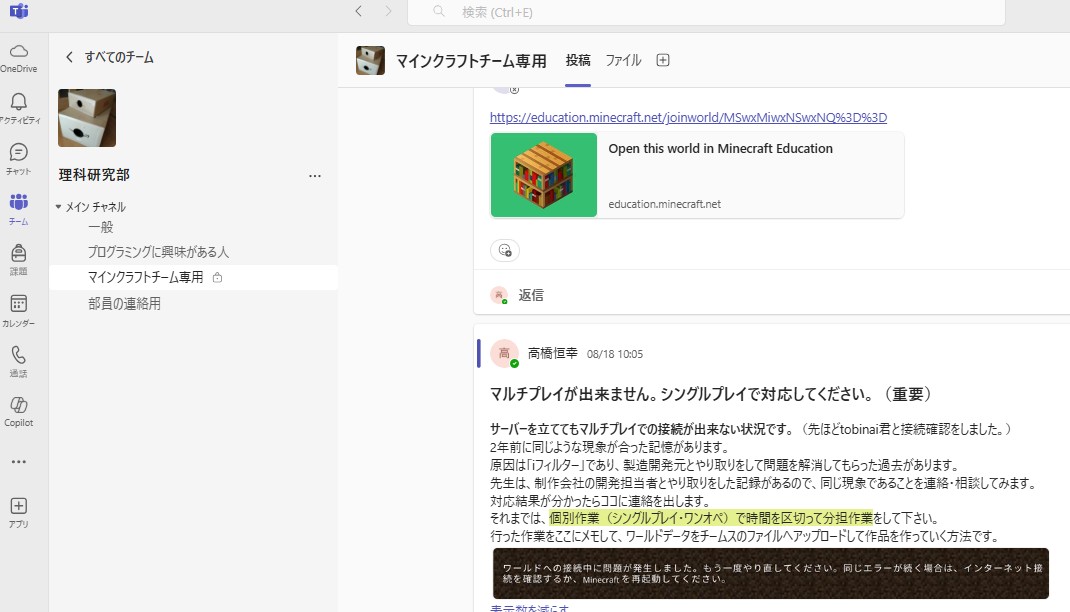1070x612 pixels.
Task: Open the チャット chat panel
Action: pos(20,158)
